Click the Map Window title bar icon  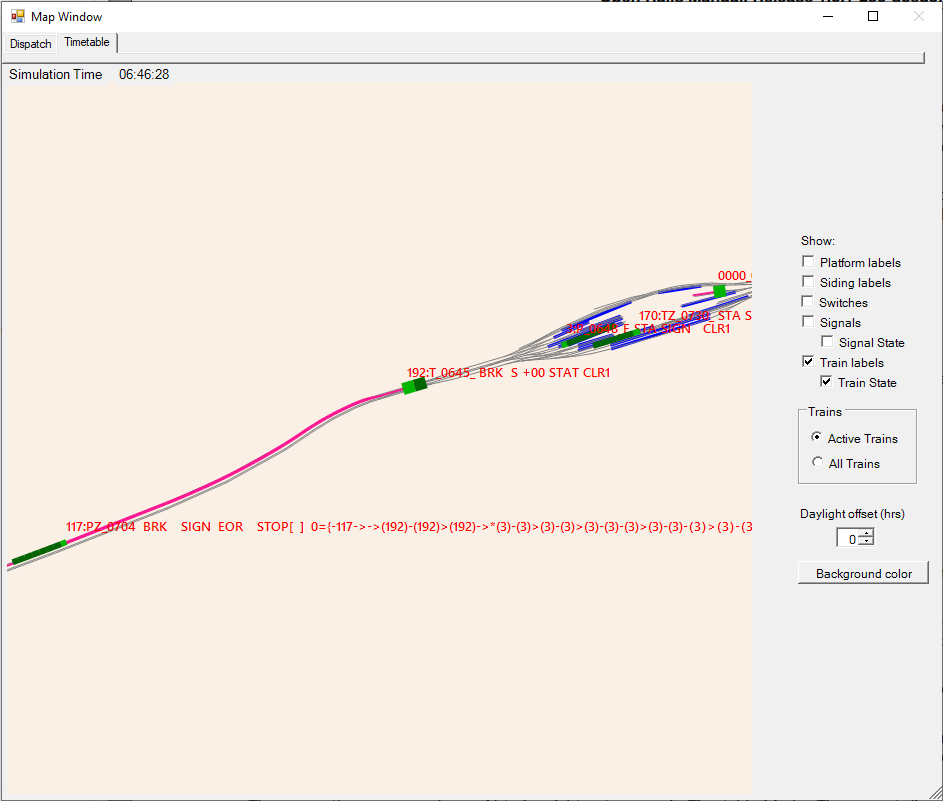(17, 16)
